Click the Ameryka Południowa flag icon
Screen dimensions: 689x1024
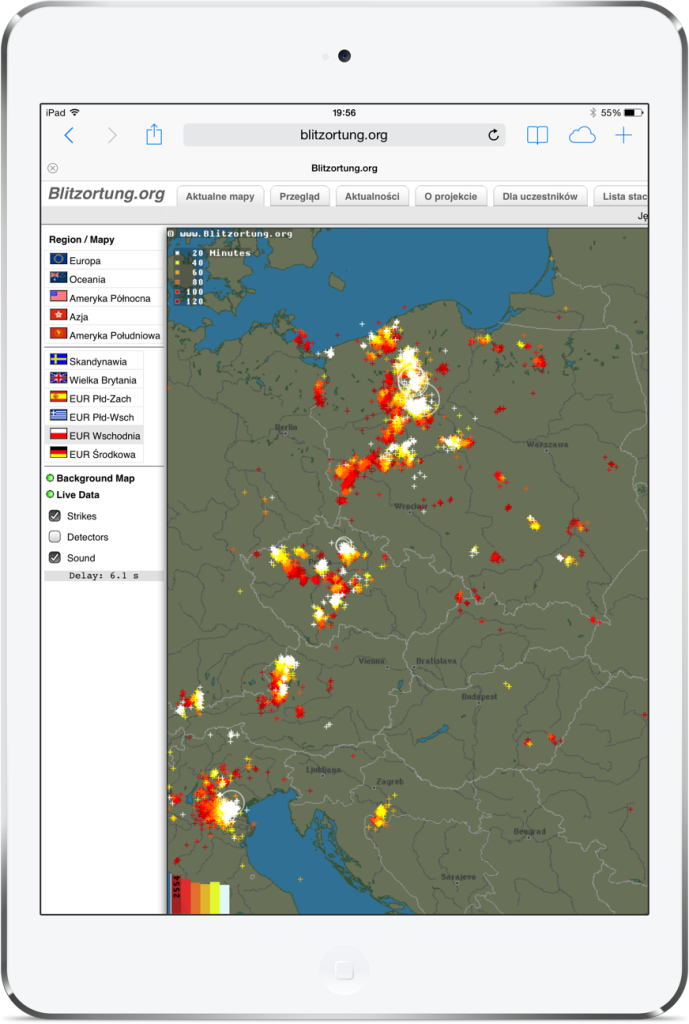click(58, 333)
